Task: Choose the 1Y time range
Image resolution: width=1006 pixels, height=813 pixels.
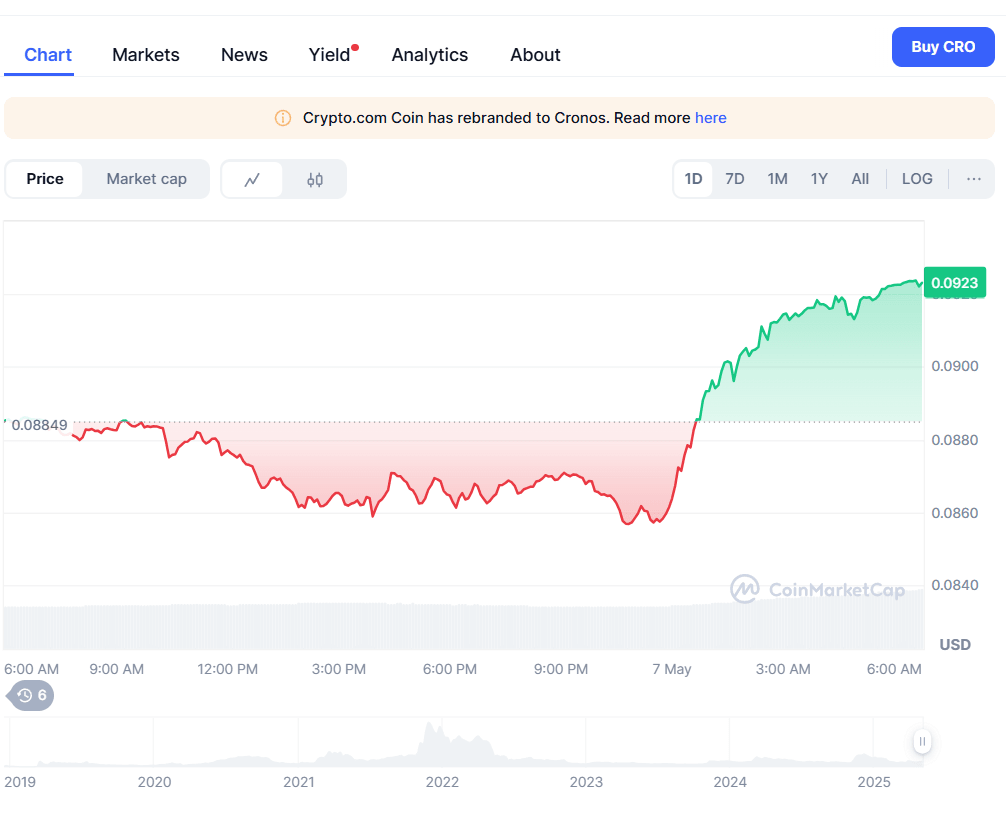Action: [x=819, y=179]
